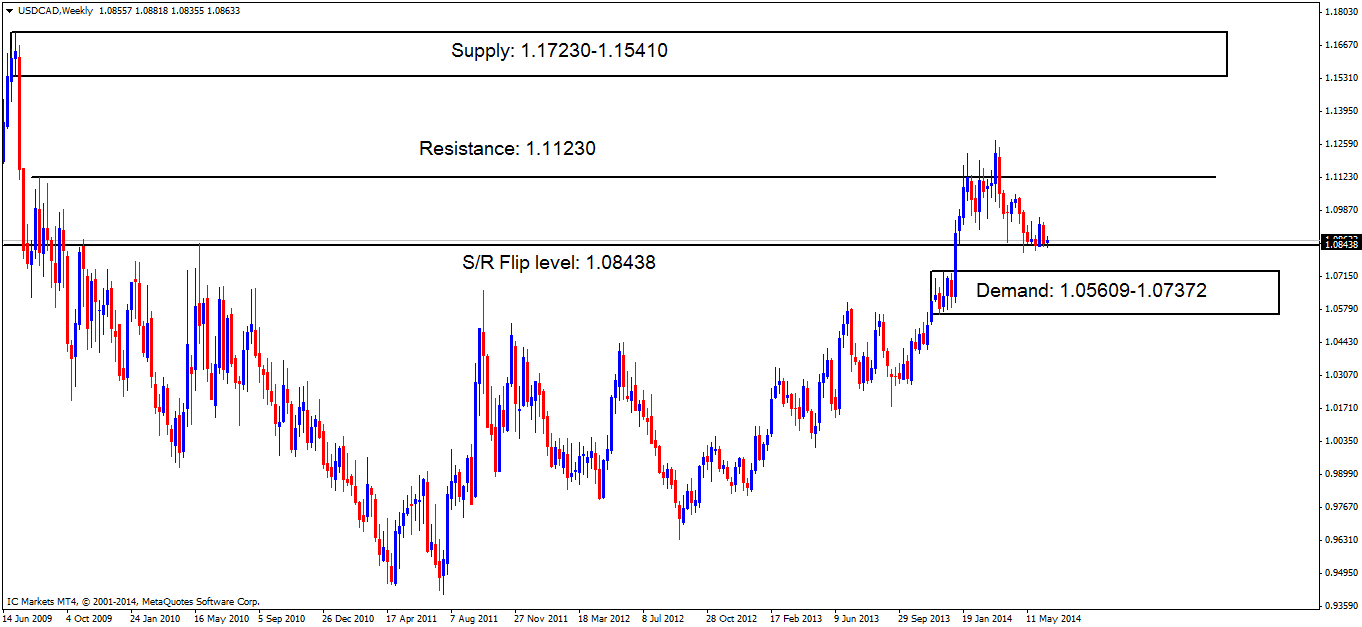1362x627 pixels.
Task: Click price axis label 1.03070
Action: (x=1340, y=374)
